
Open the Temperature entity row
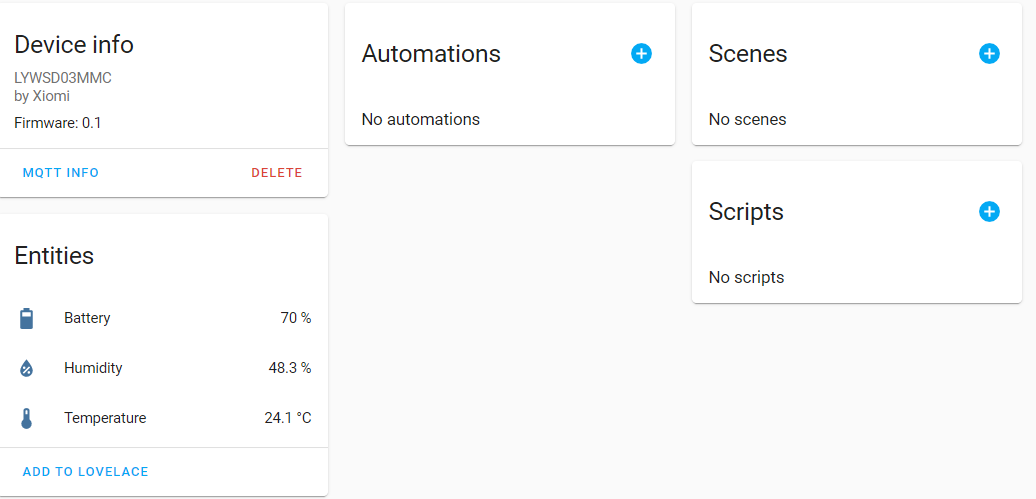click(105, 418)
